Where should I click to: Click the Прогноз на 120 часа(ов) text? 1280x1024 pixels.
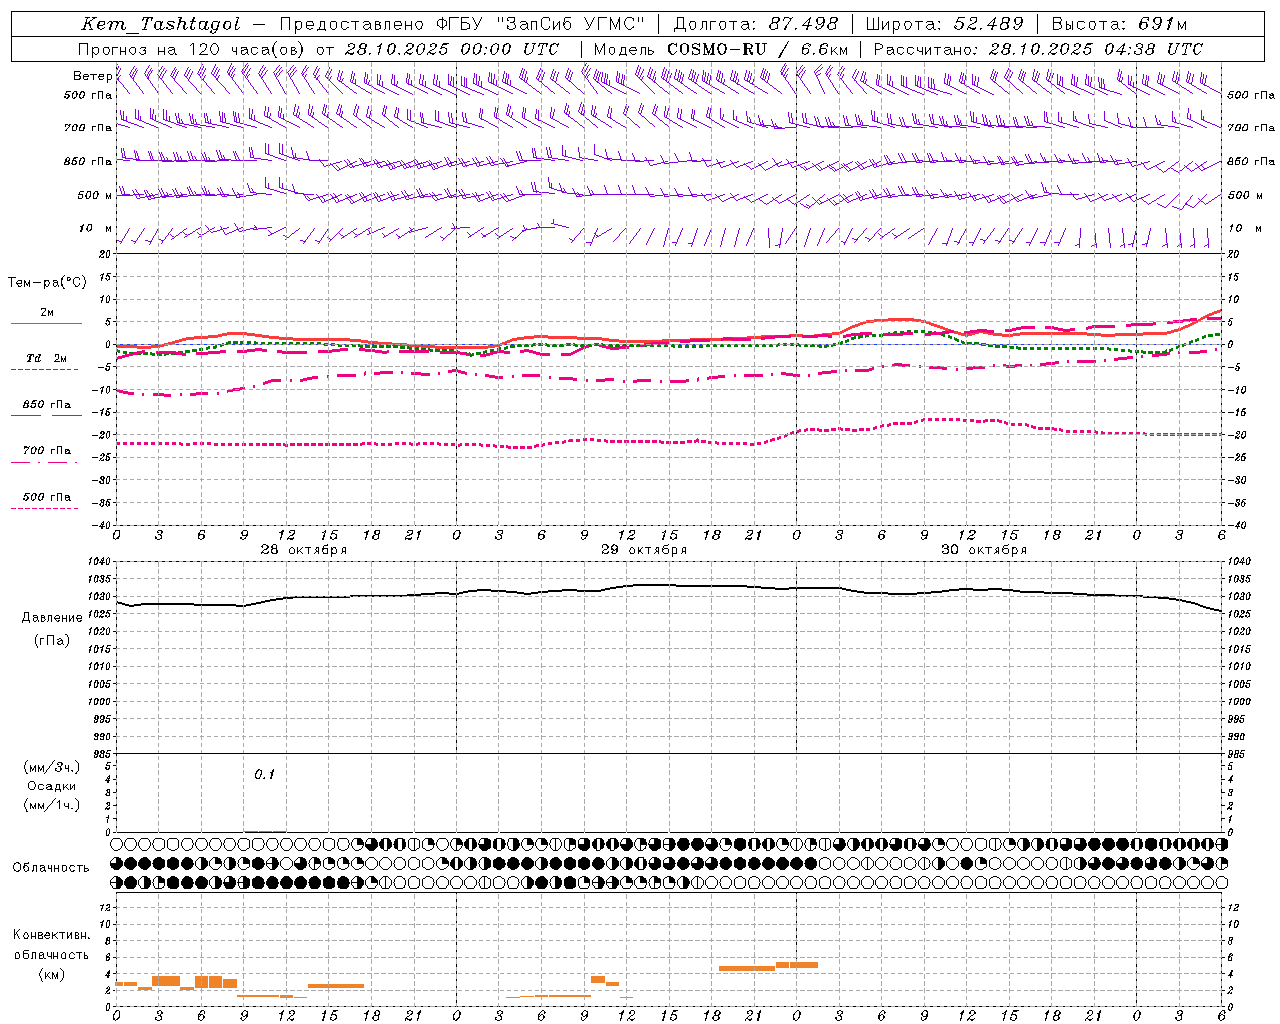point(192,49)
